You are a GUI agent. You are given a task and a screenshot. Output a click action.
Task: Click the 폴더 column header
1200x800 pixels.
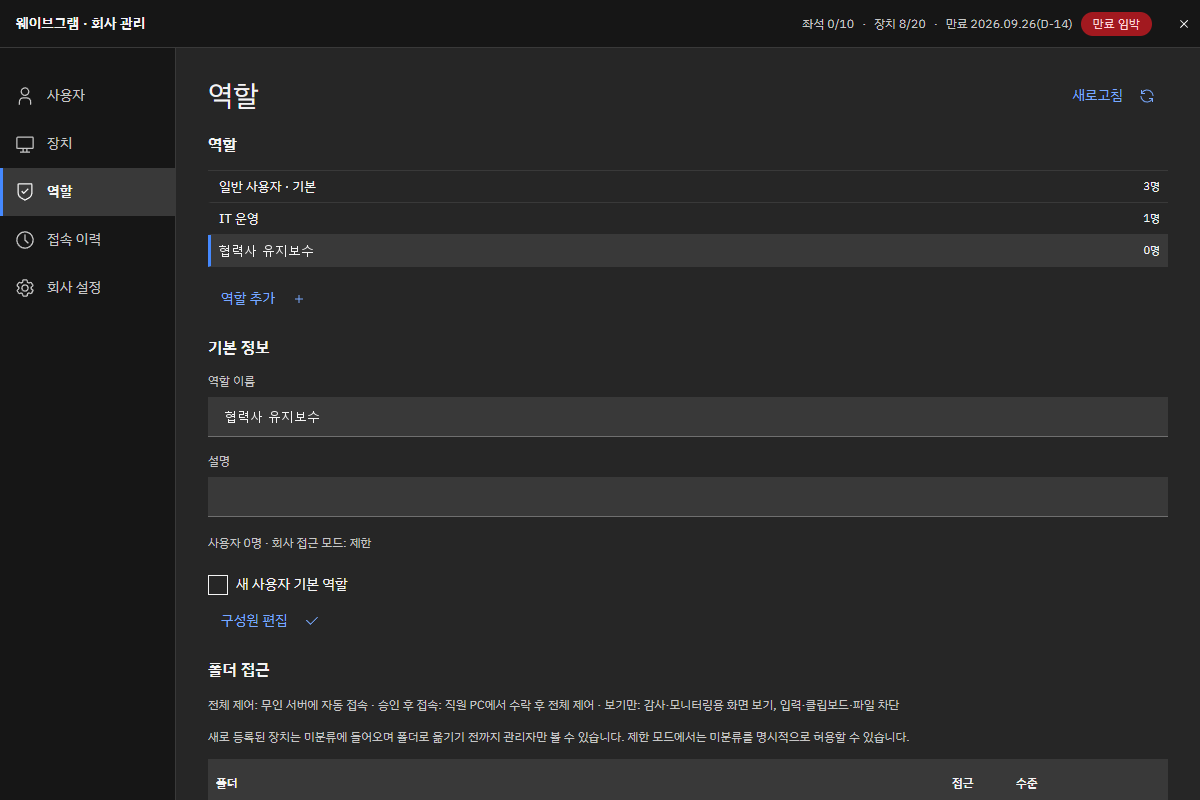pos(227,783)
